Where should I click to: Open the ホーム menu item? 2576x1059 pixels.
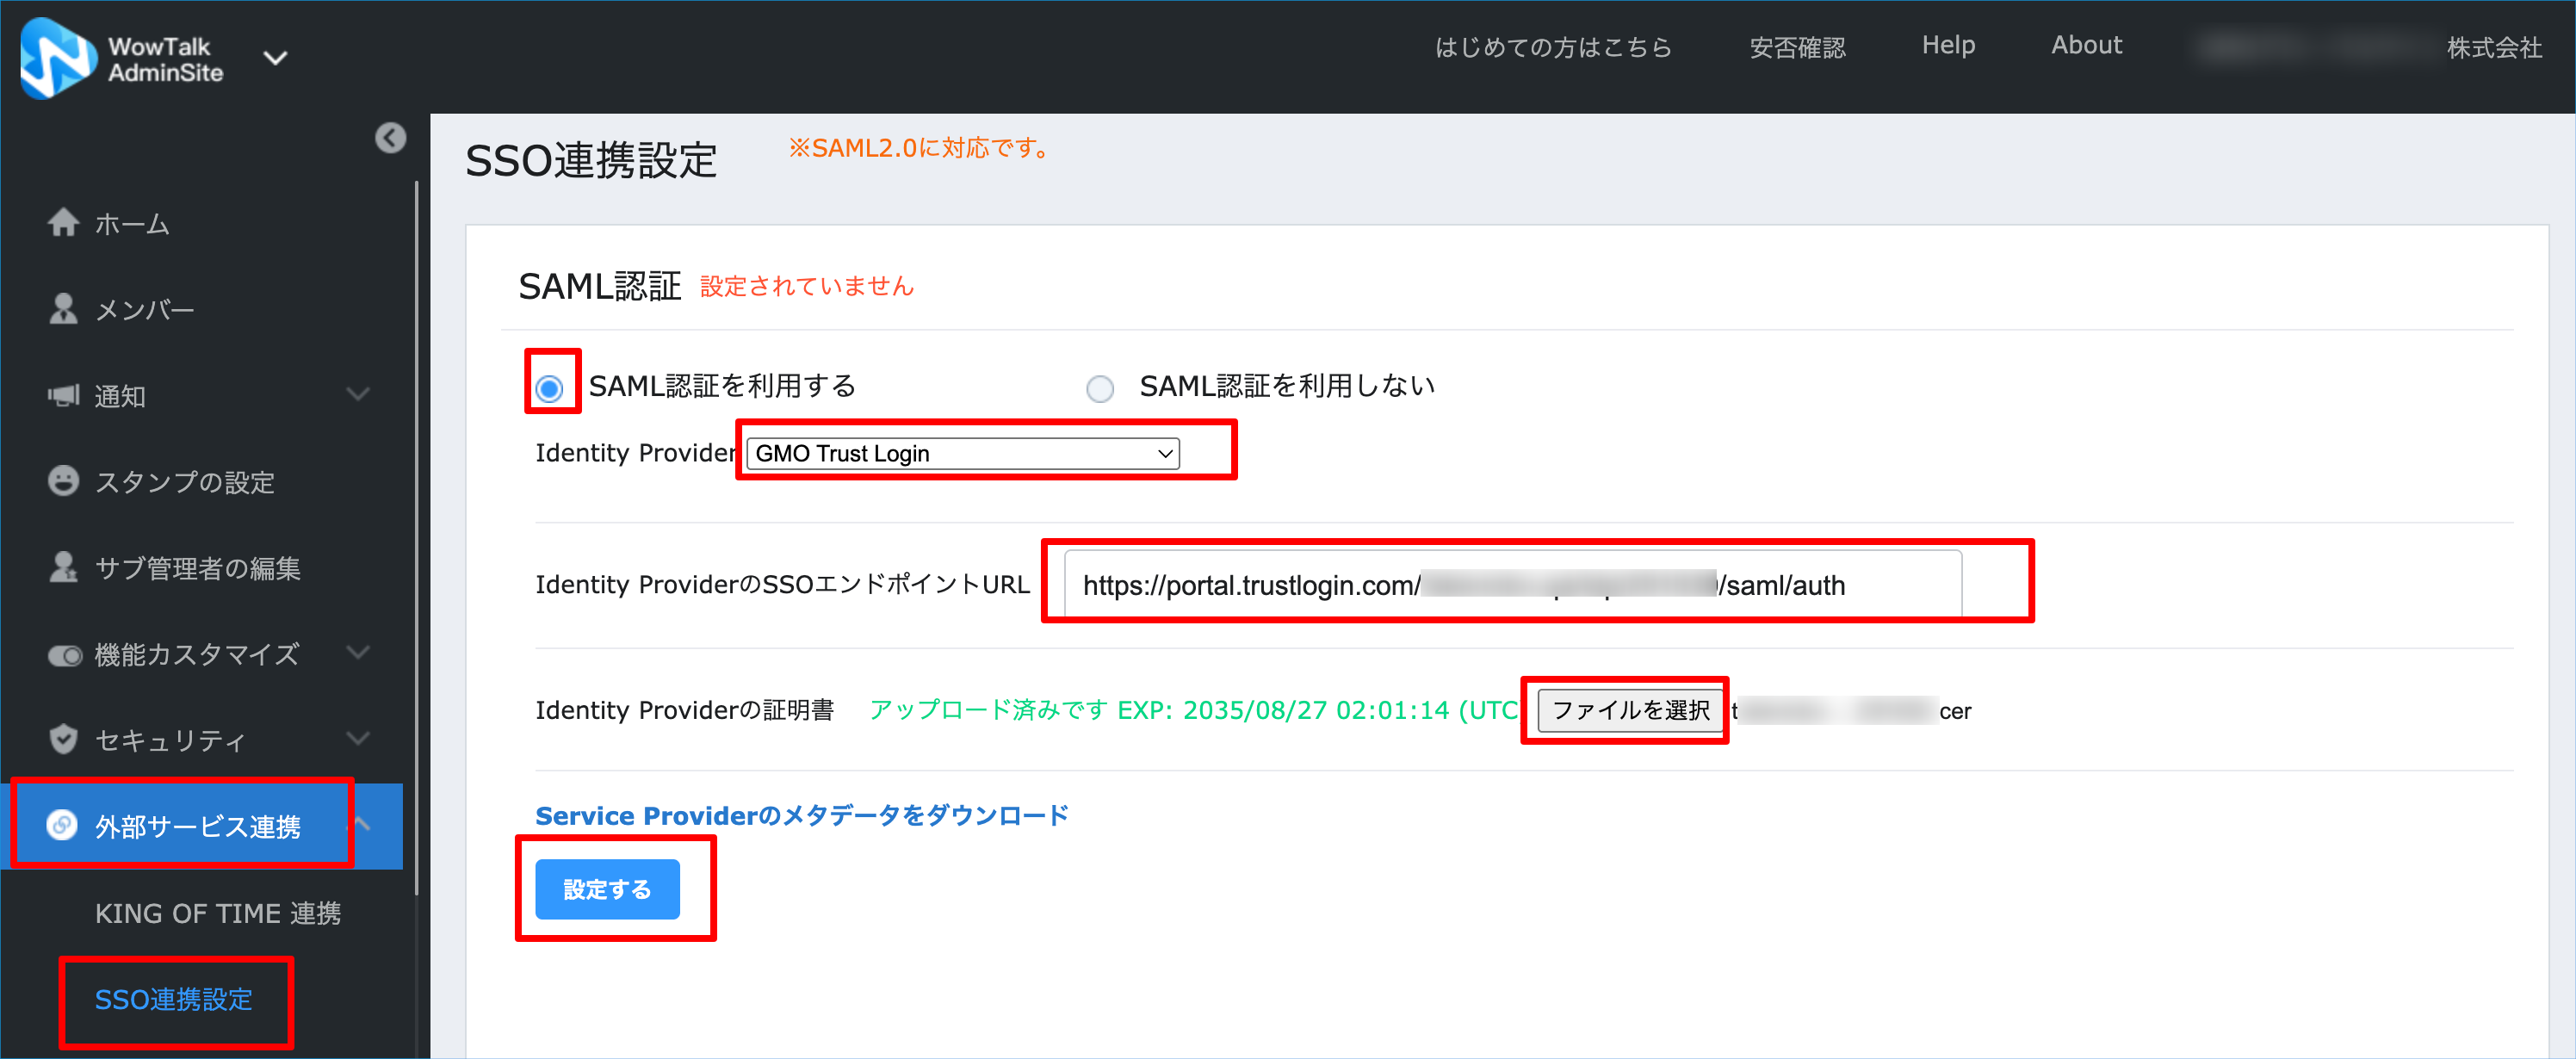click(132, 224)
